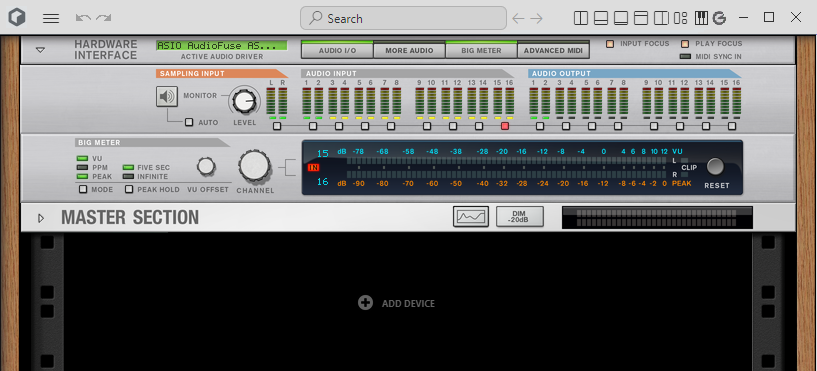Switch to the AUDIO I/O panel

[337, 50]
